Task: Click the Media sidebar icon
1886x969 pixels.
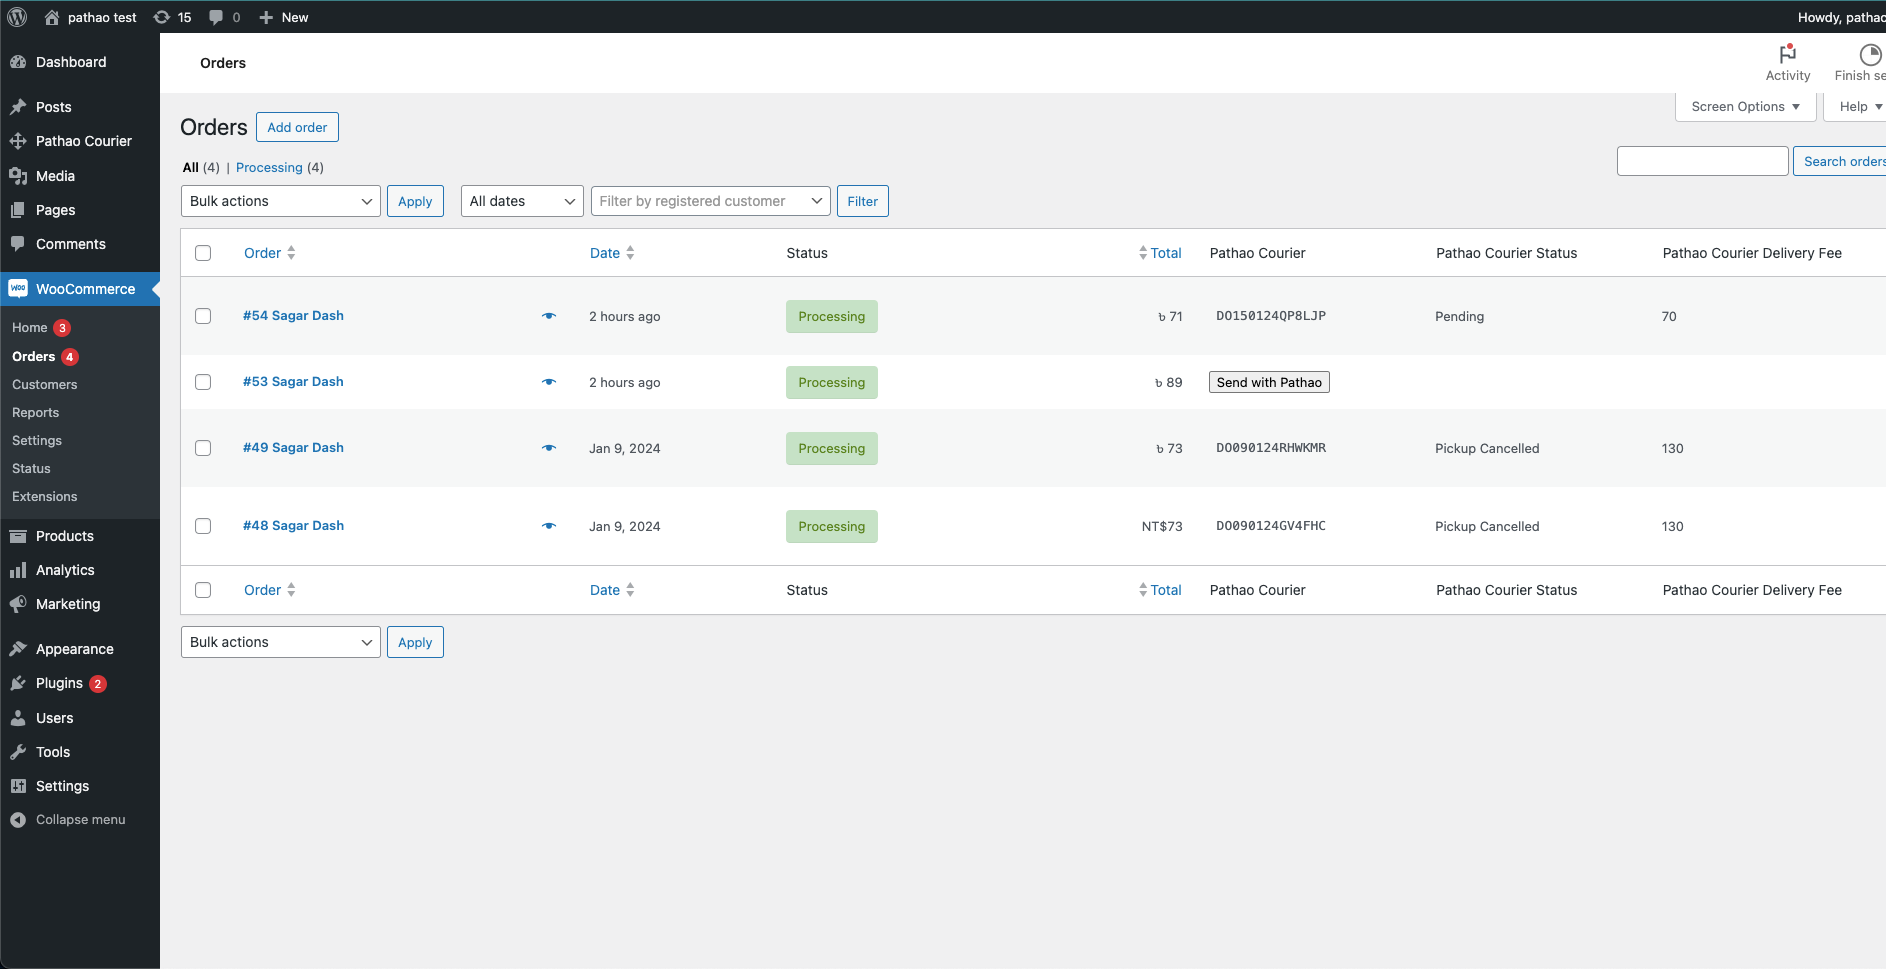Action: tap(18, 176)
